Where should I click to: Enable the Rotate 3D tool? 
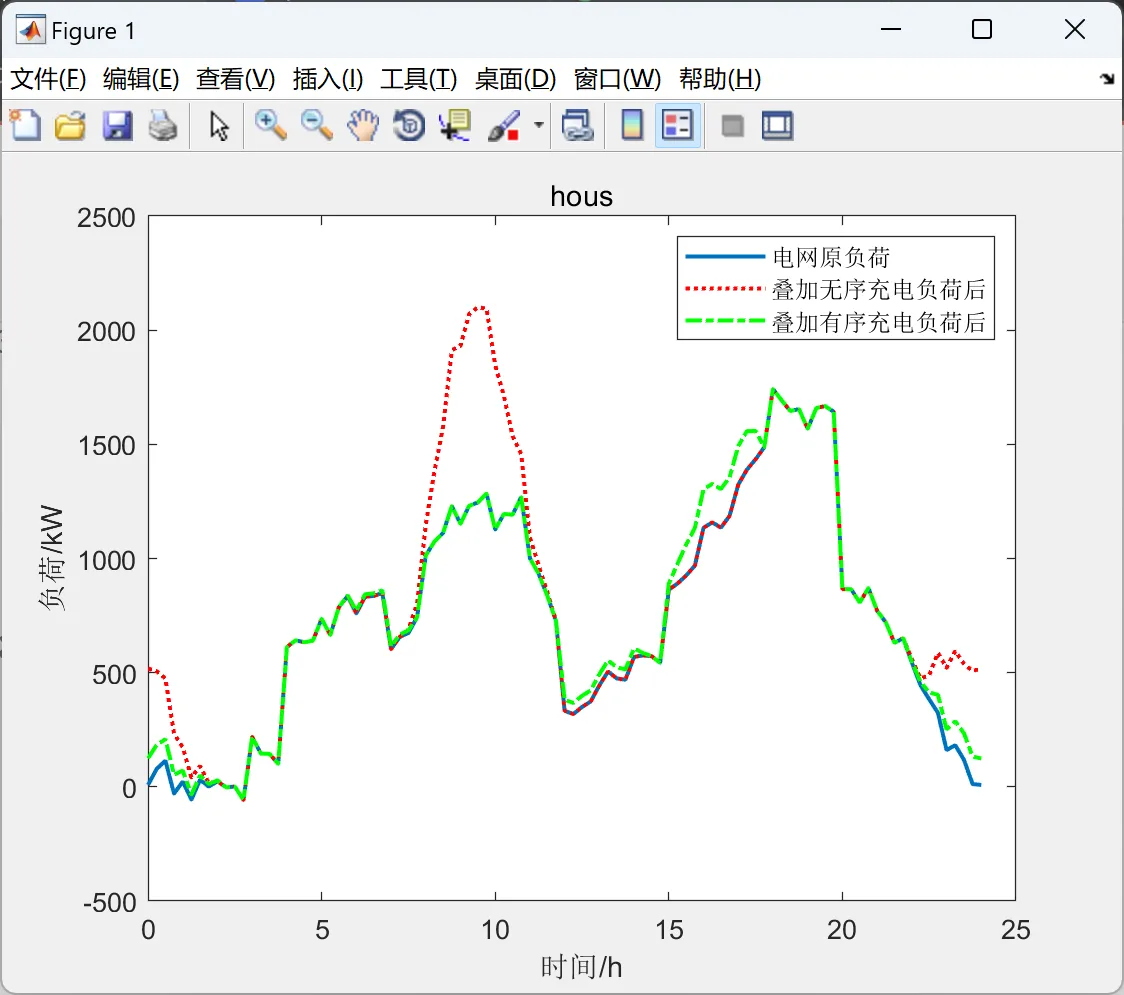409,125
